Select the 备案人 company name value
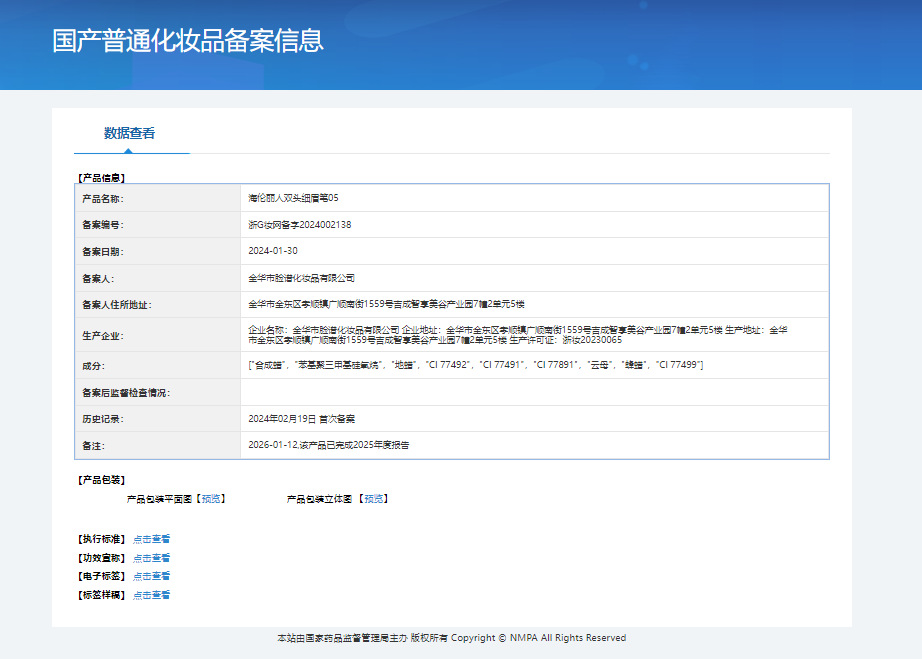 coord(302,278)
